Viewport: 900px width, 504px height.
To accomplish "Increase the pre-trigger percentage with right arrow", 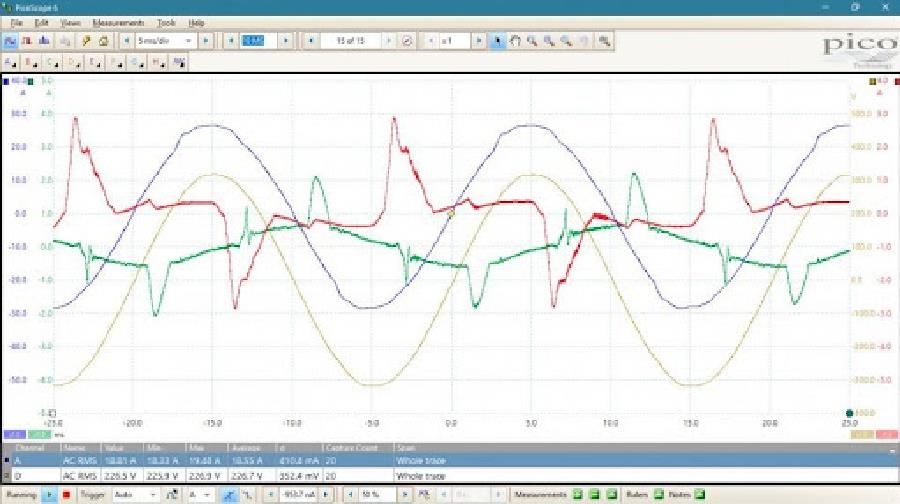I will 406,495.
